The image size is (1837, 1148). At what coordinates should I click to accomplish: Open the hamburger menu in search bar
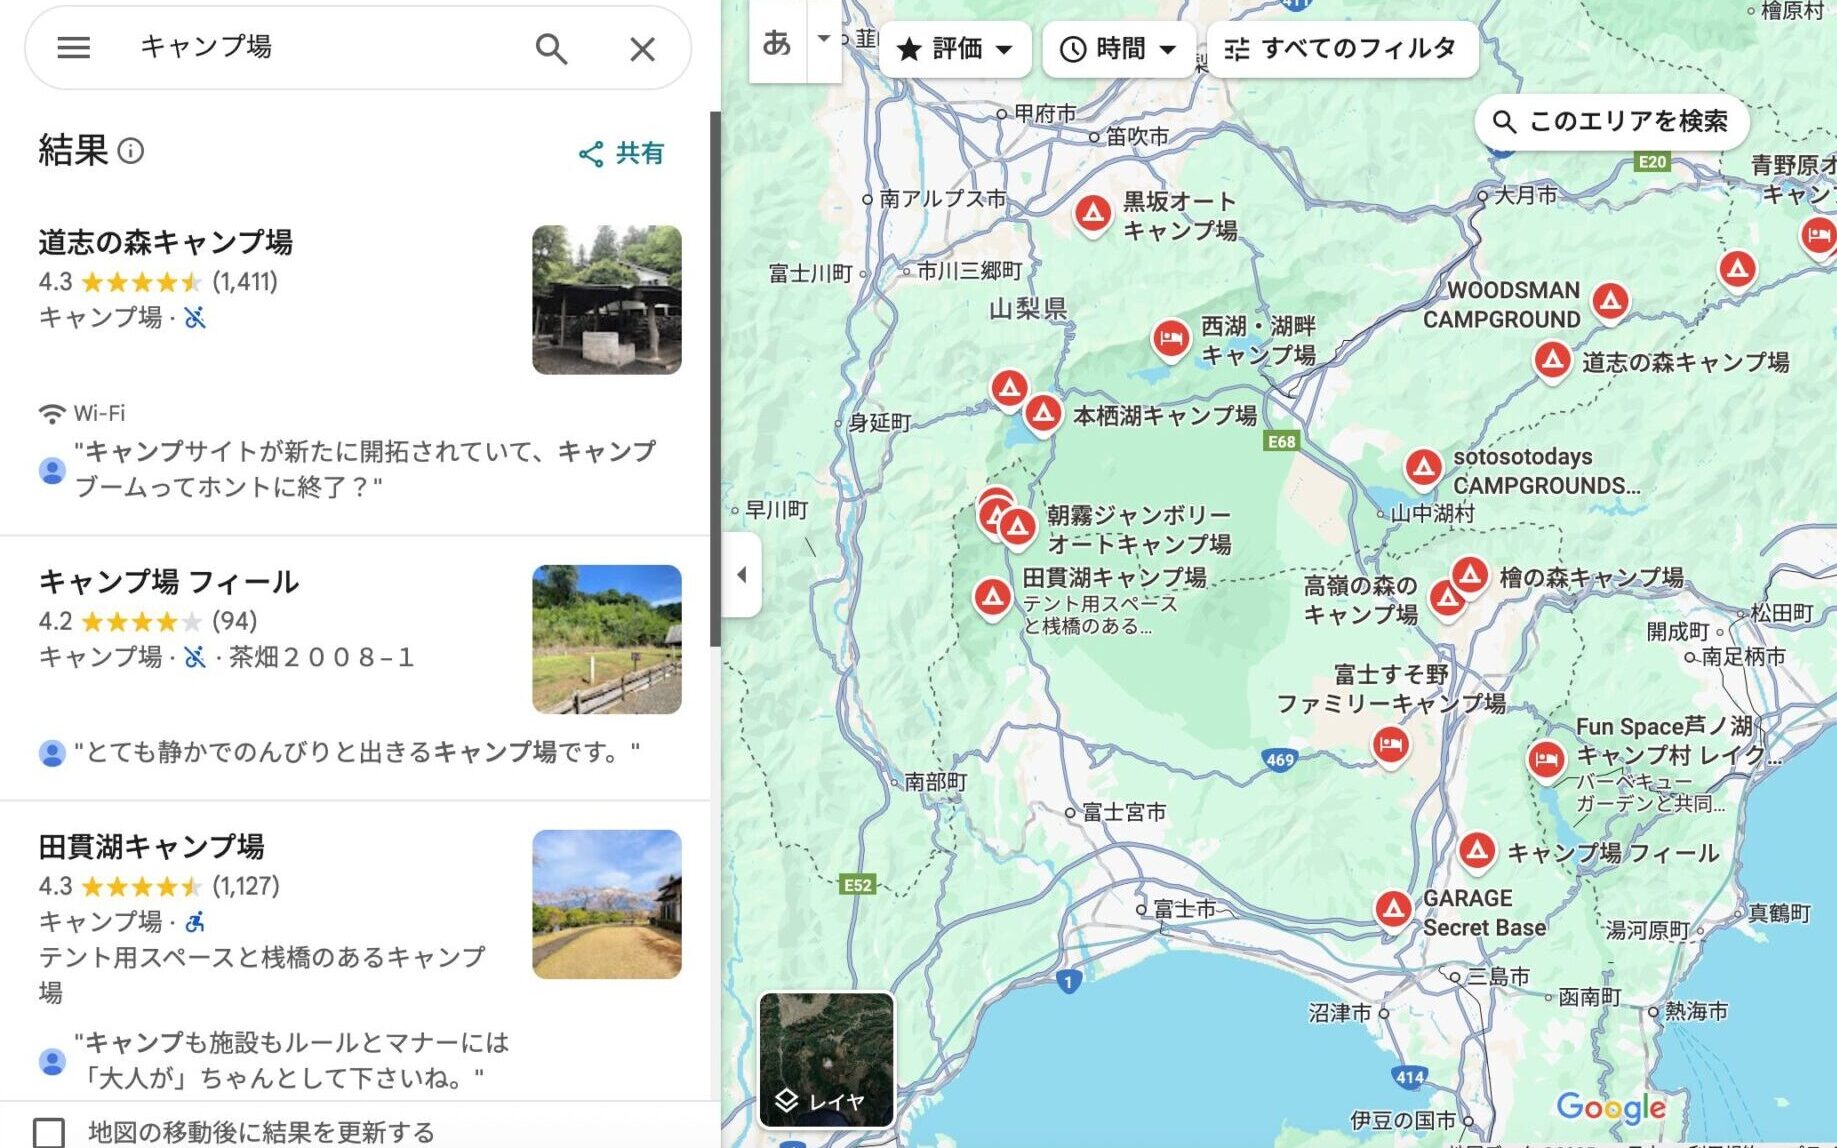pos(73,47)
